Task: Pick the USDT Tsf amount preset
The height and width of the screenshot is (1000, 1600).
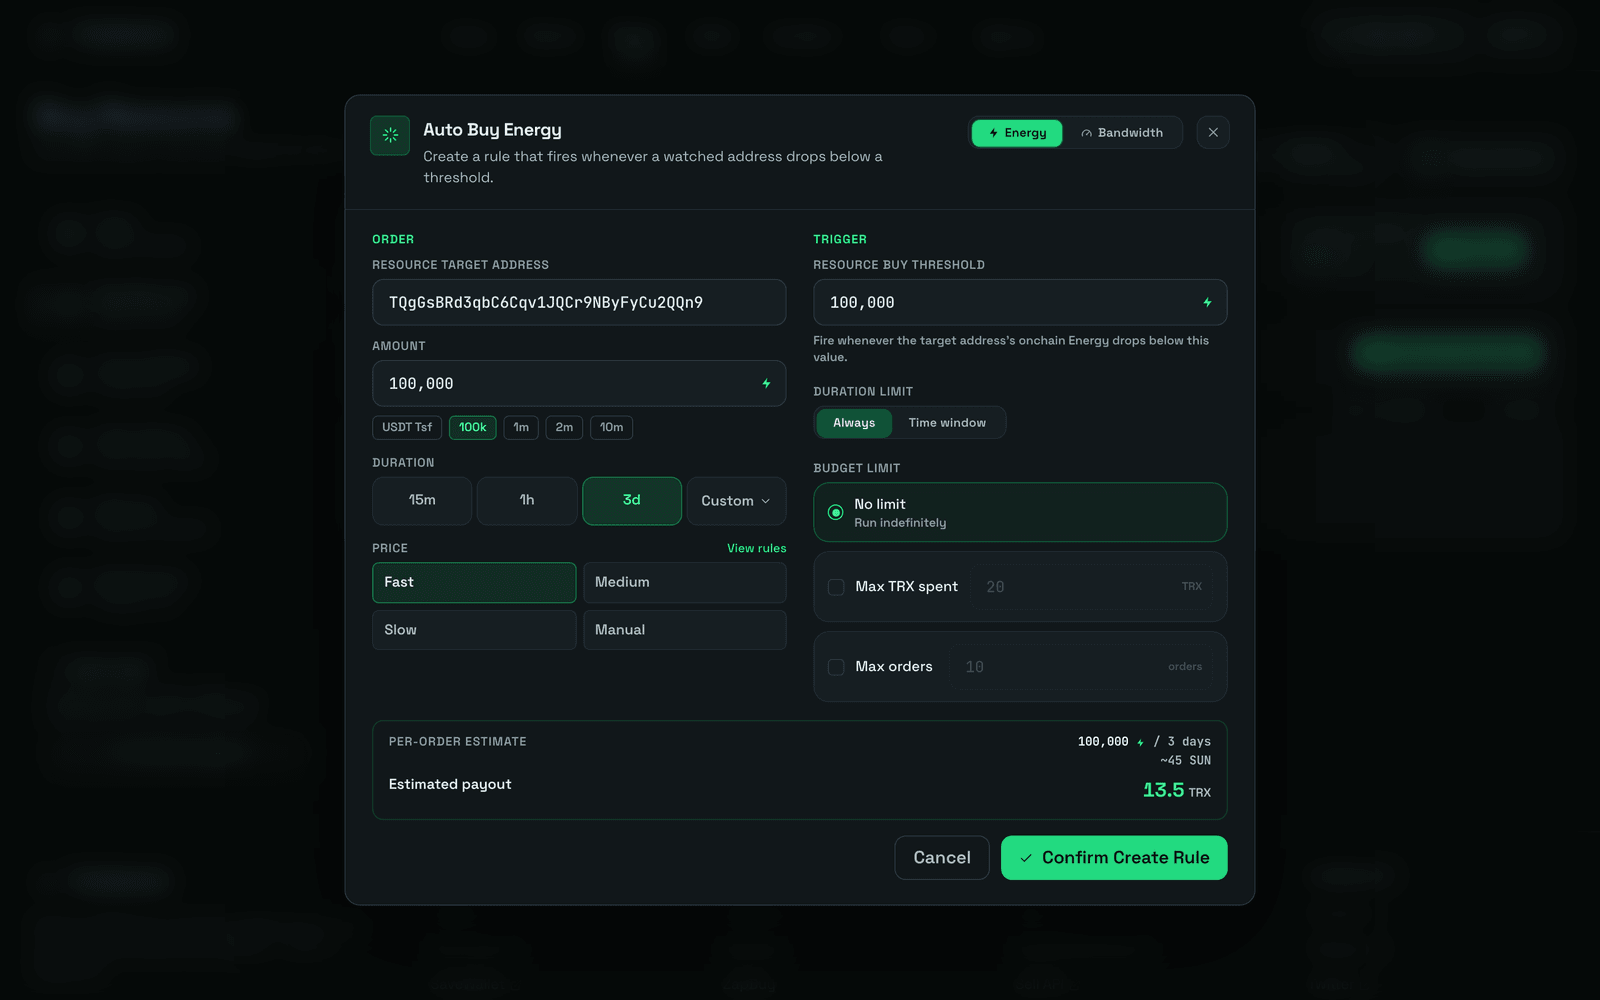Action: coord(407,428)
